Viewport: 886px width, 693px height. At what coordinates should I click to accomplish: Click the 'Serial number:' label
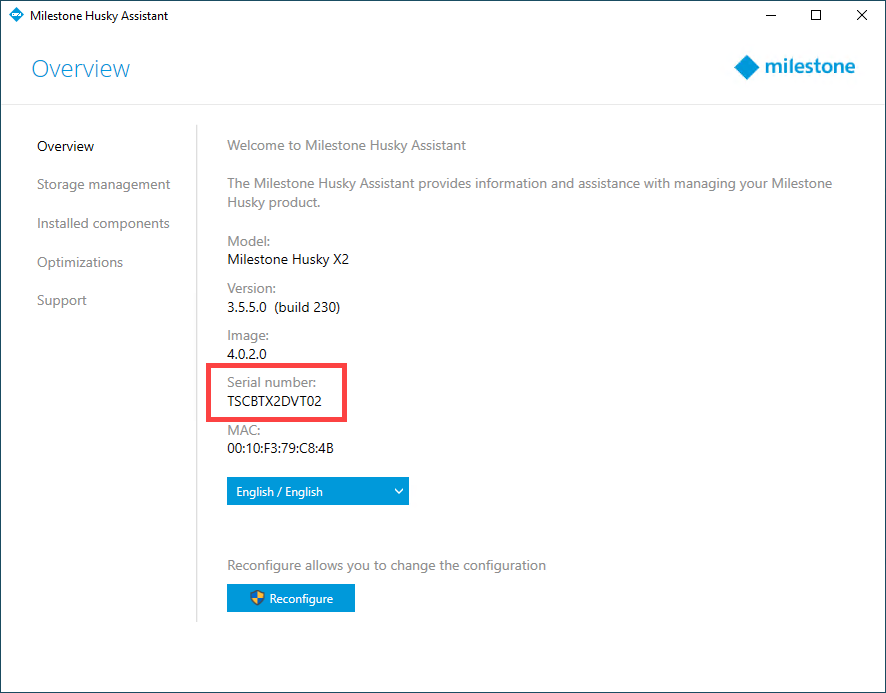click(272, 382)
